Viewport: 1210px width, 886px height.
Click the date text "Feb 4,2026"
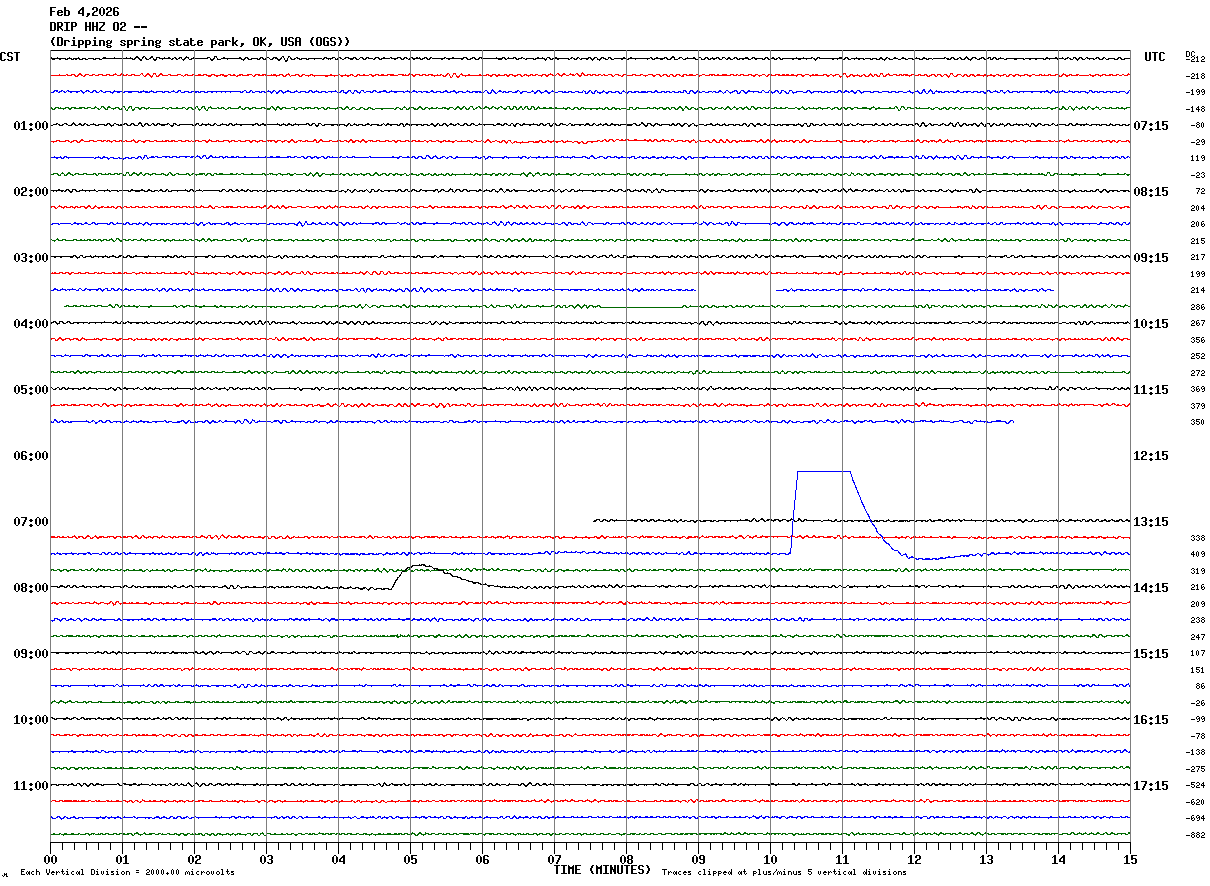tap(84, 12)
